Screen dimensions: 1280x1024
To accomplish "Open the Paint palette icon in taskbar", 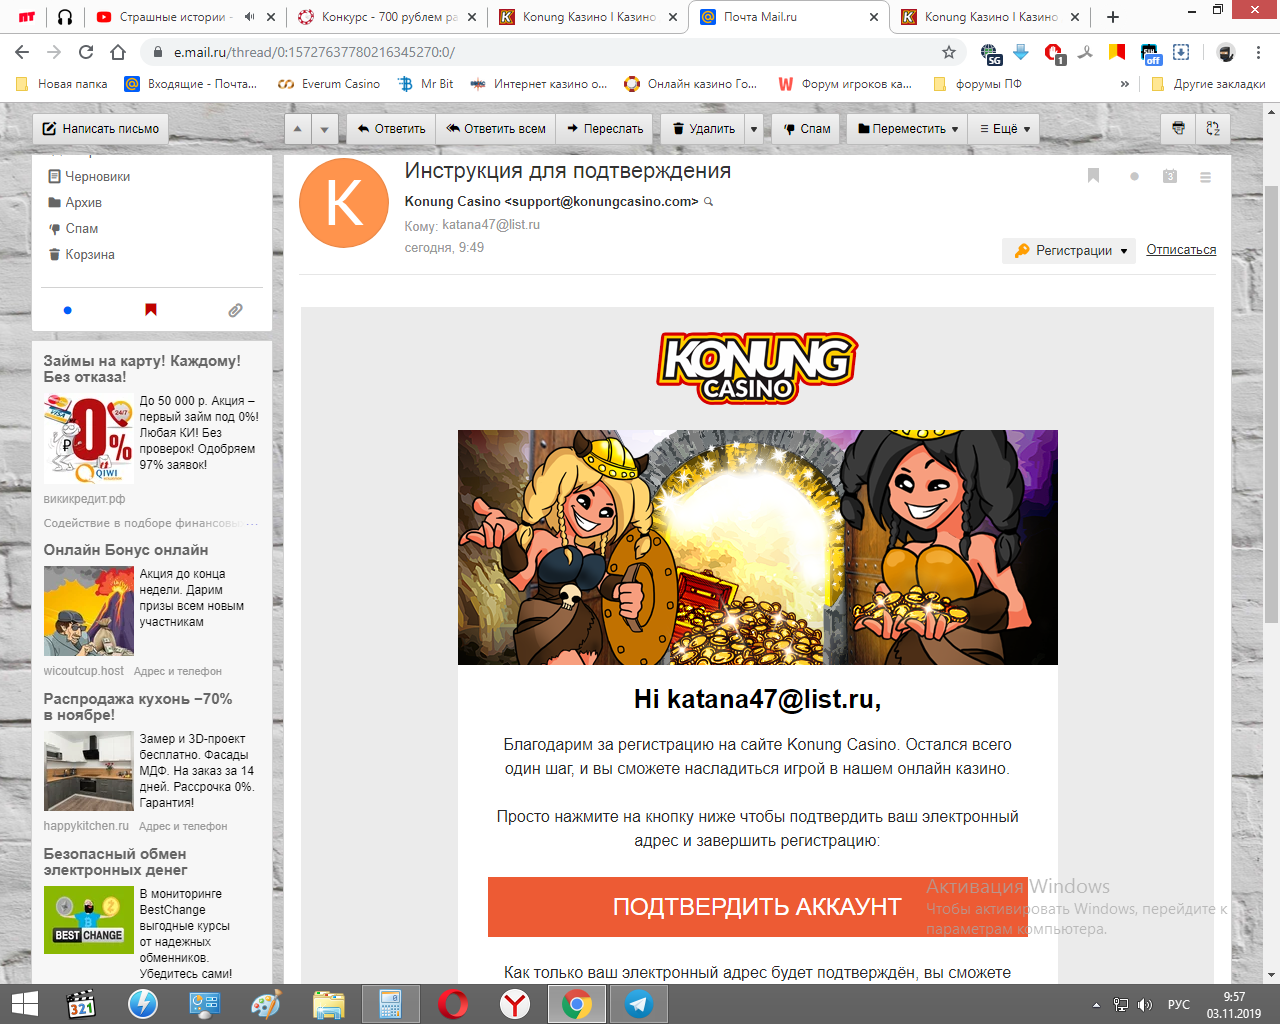I will pos(266,1004).
